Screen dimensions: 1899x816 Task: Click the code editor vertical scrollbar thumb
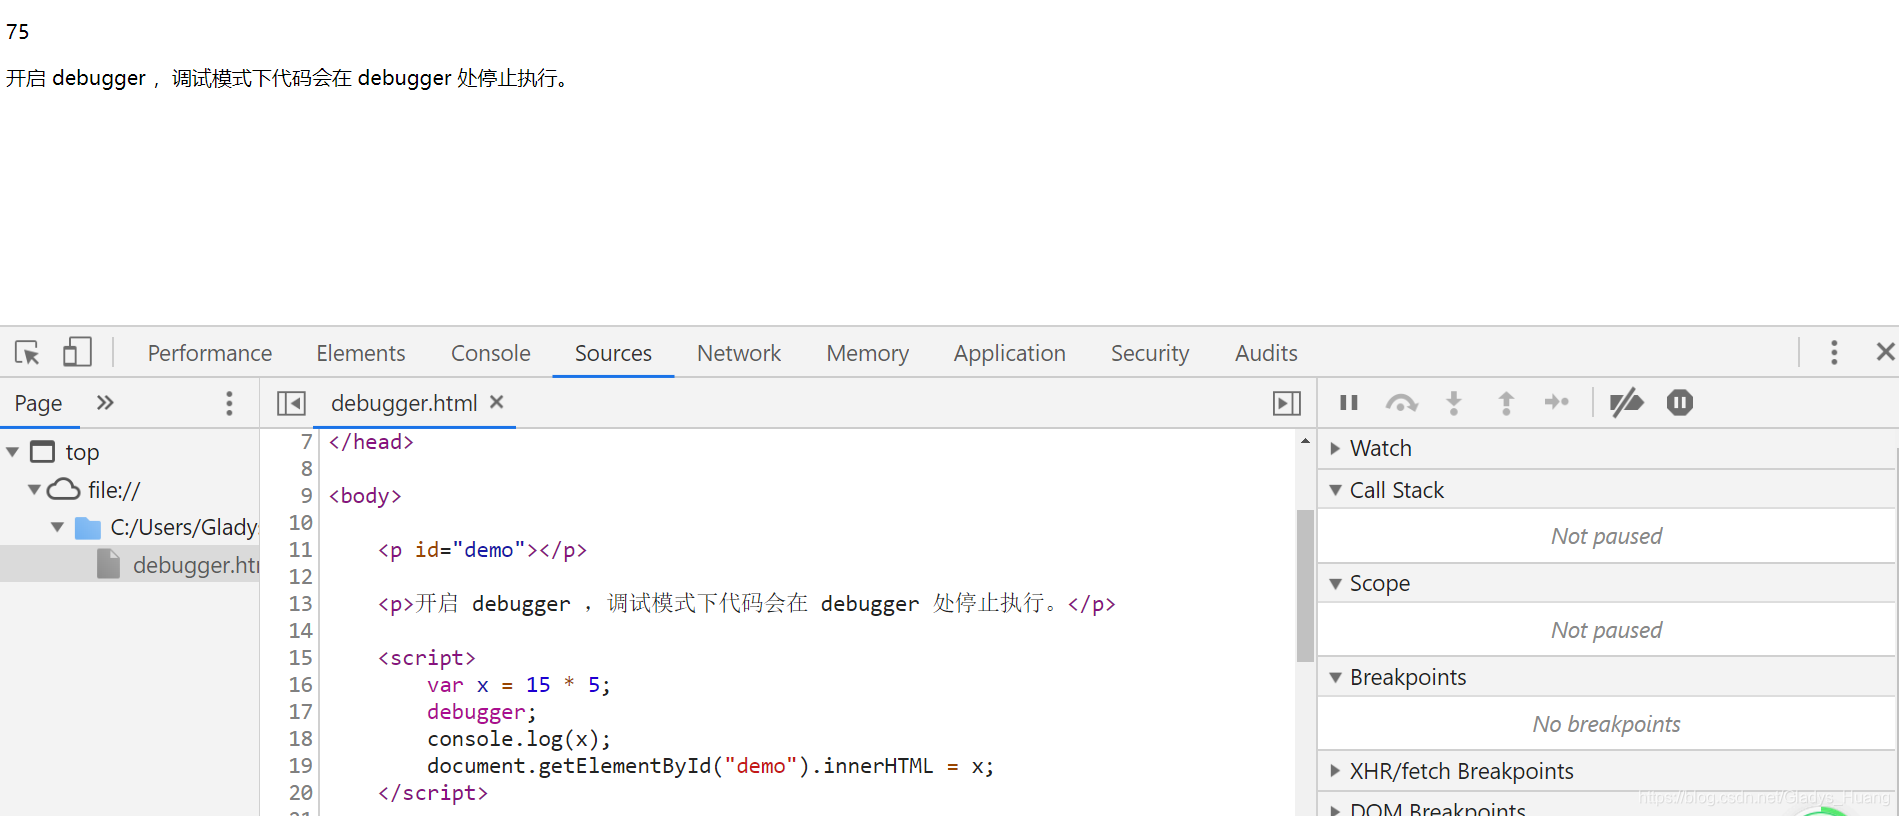tap(1305, 586)
